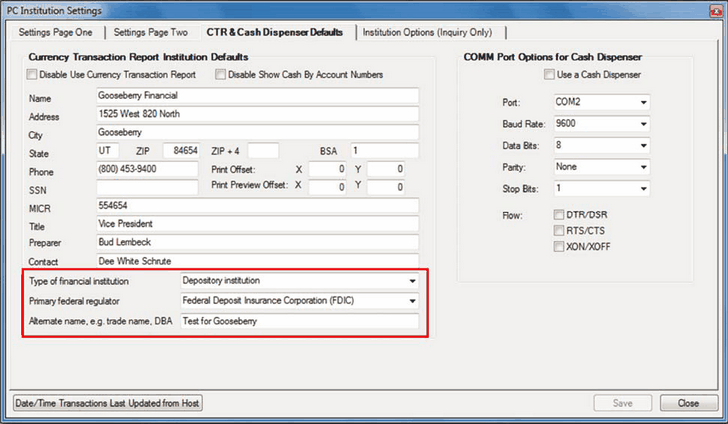
Task: Tick the XON/XOFF flow checkbox
Action: [559, 247]
